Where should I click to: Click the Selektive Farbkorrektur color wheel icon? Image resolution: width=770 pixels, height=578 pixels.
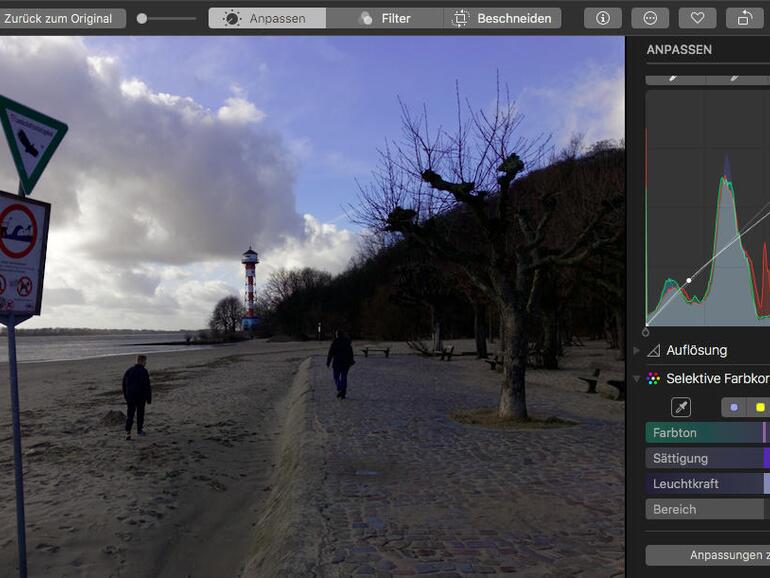(654, 379)
